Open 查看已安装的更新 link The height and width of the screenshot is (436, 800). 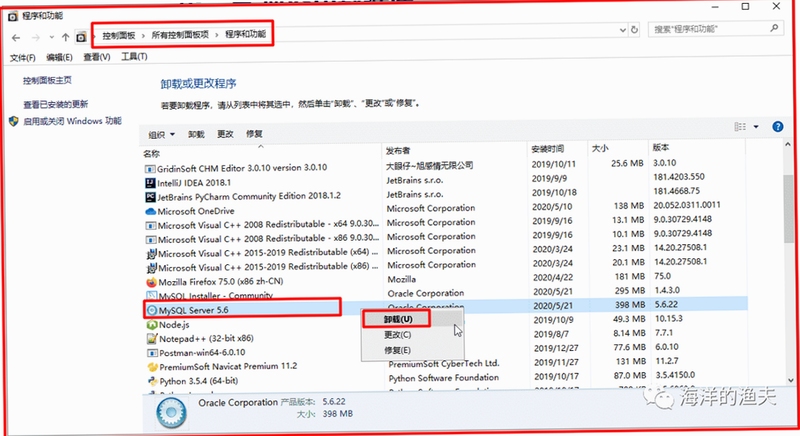coord(56,104)
